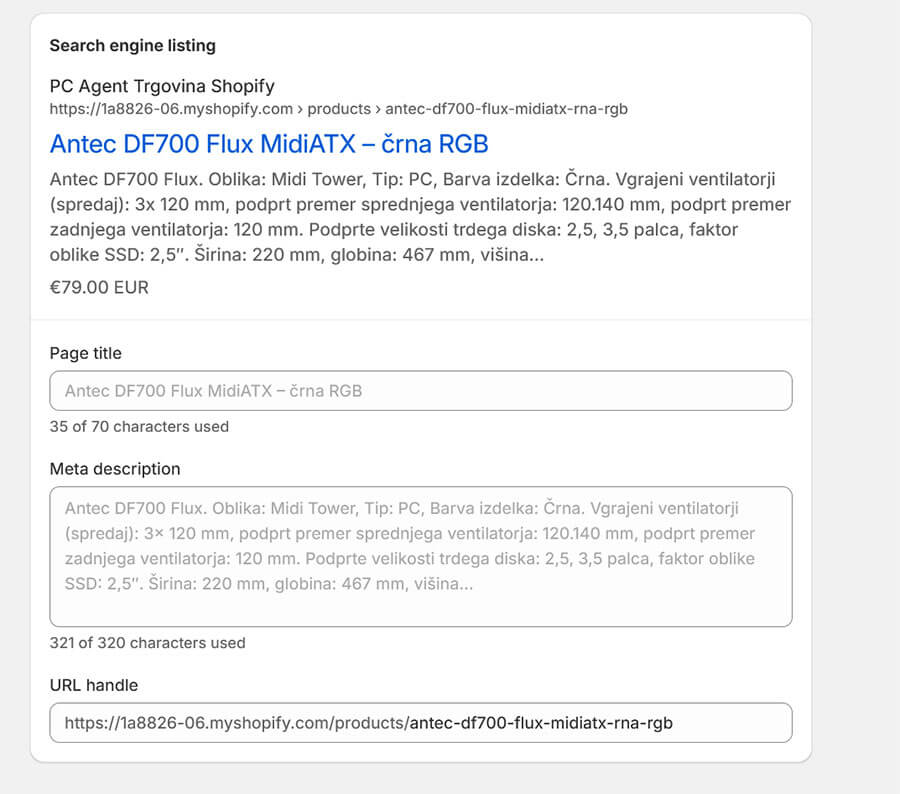Screen dimensions: 900x794
Task: Click the 'URL handle' label
Action: [x=94, y=685]
